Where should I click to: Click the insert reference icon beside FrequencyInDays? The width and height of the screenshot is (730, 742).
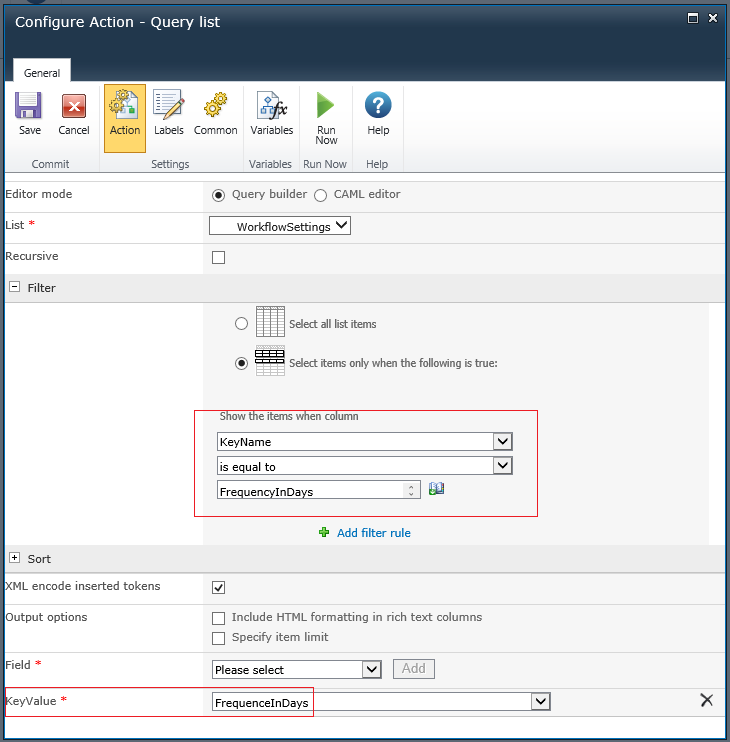point(436,488)
